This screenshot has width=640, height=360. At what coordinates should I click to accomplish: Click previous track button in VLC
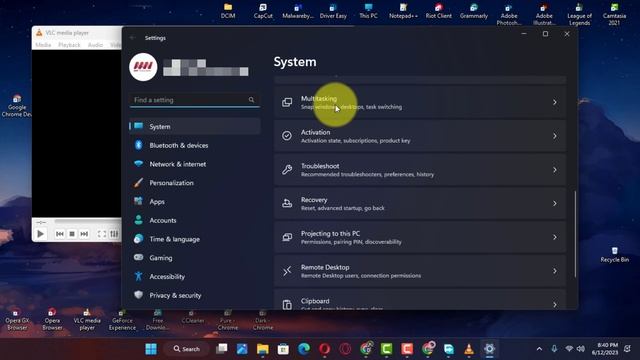pyautogui.click(x=60, y=234)
